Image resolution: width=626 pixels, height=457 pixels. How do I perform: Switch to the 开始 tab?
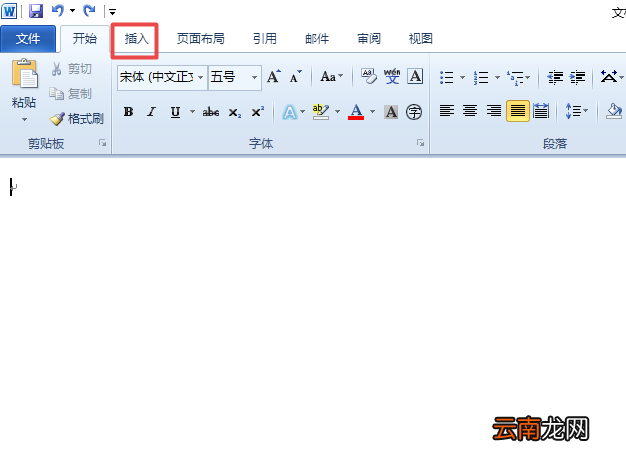[x=85, y=39]
